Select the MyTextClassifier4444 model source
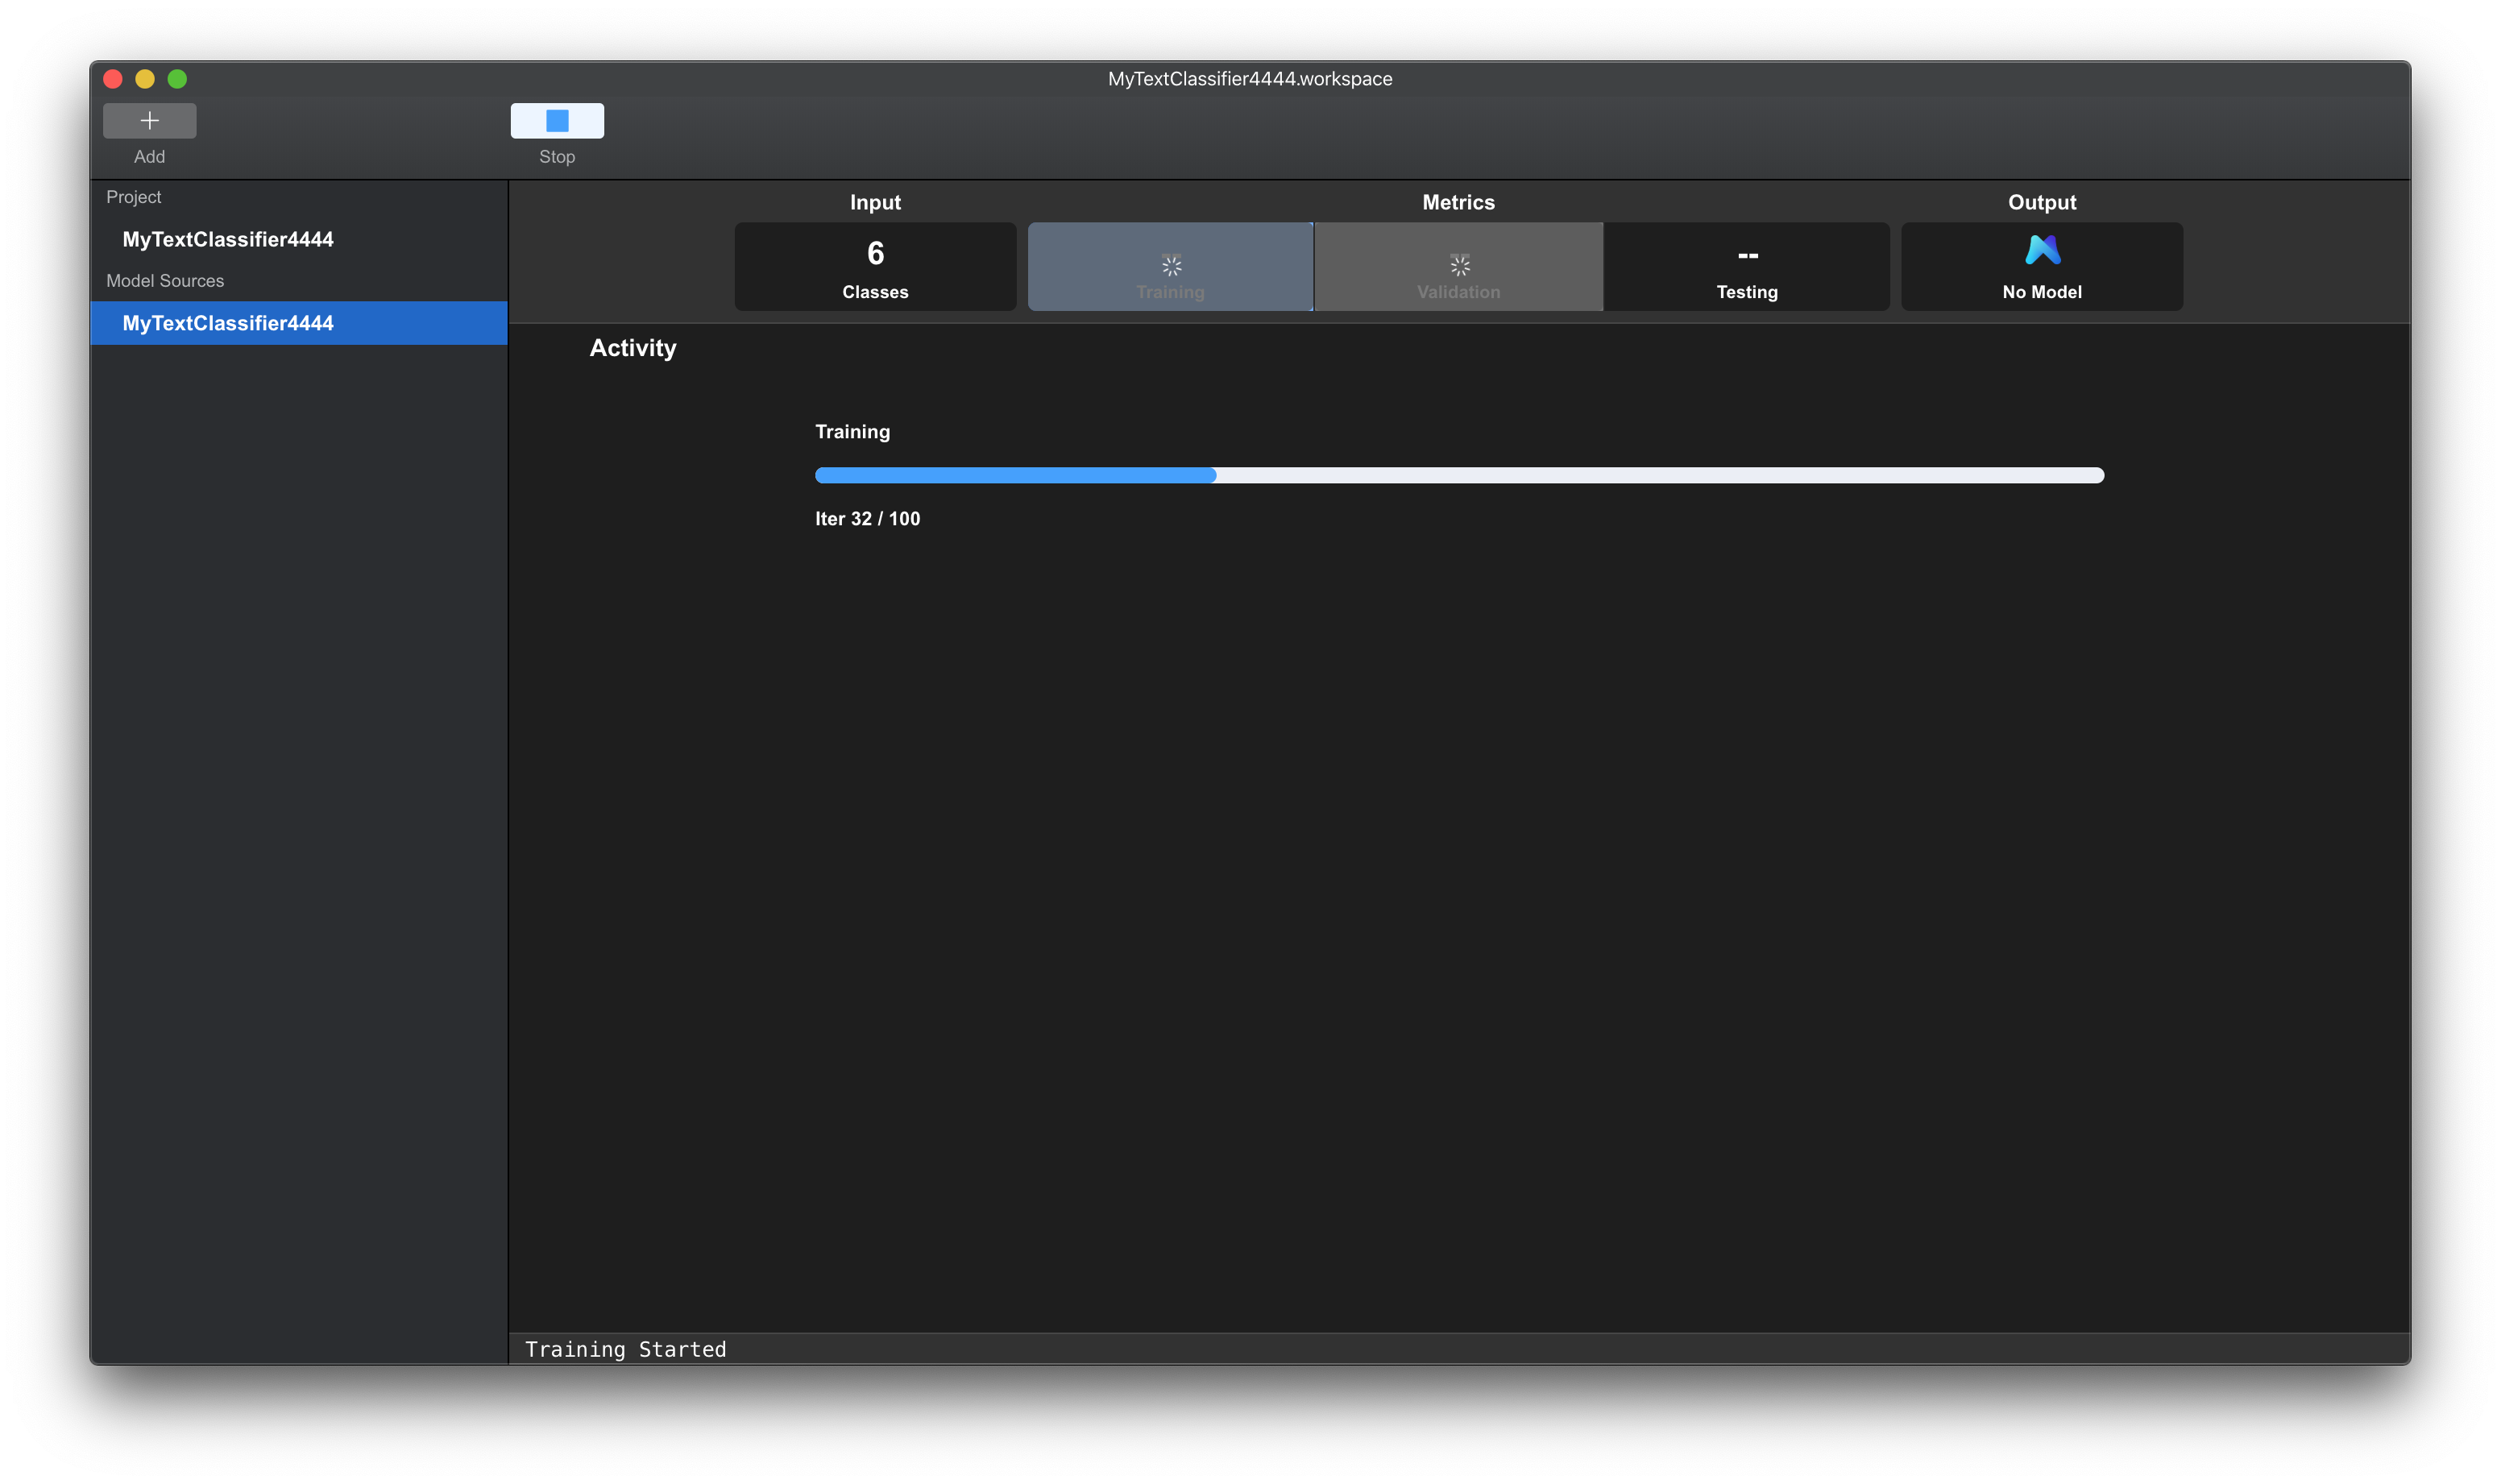This screenshot has width=2501, height=1484. (228, 323)
